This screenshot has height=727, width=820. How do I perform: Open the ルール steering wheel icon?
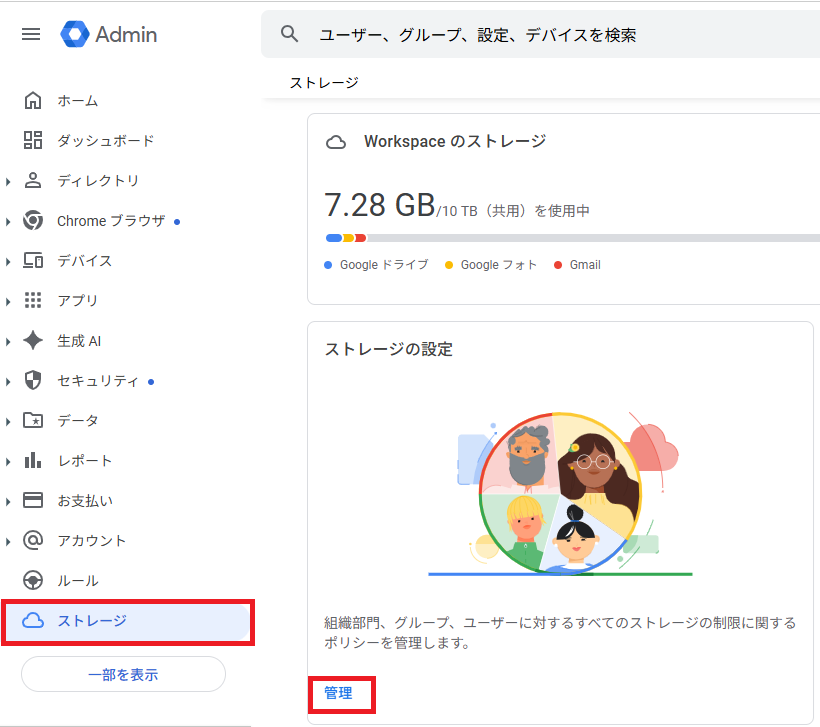pos(34,580)
